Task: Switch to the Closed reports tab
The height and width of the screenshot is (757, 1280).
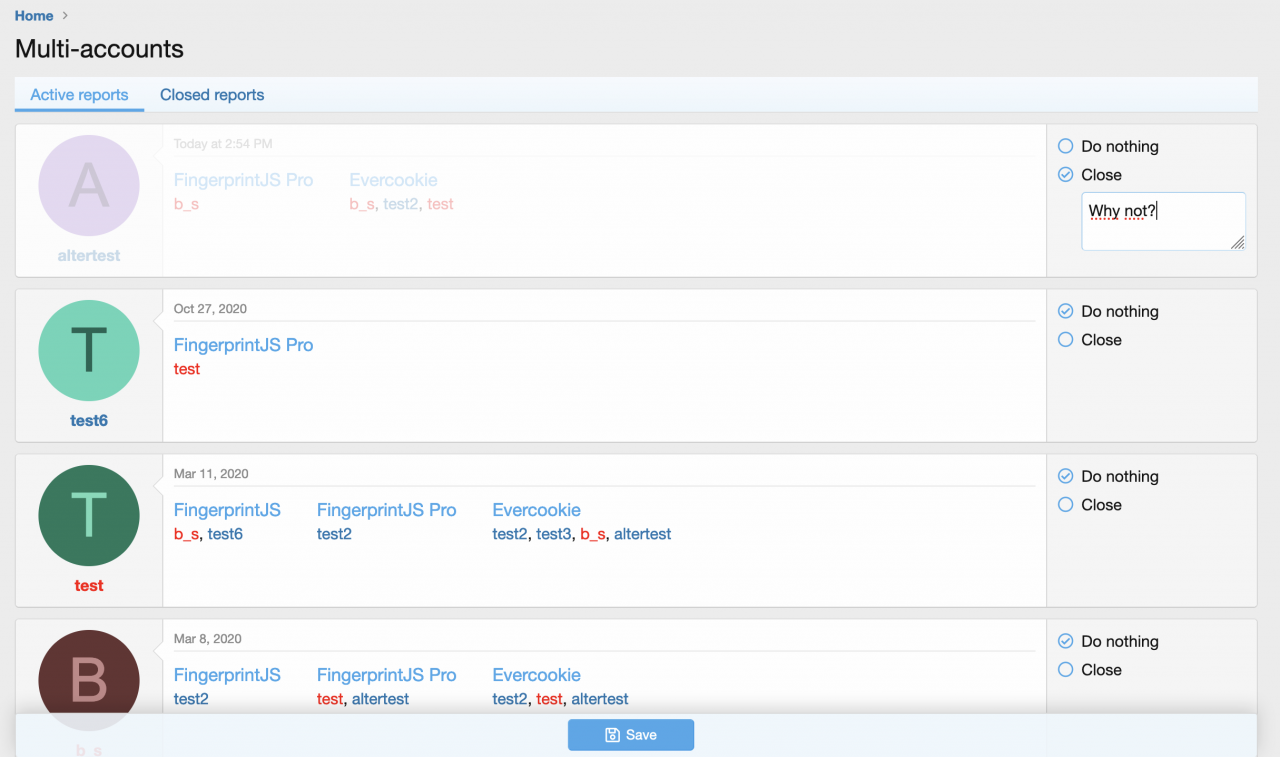Action: [212, 95]
